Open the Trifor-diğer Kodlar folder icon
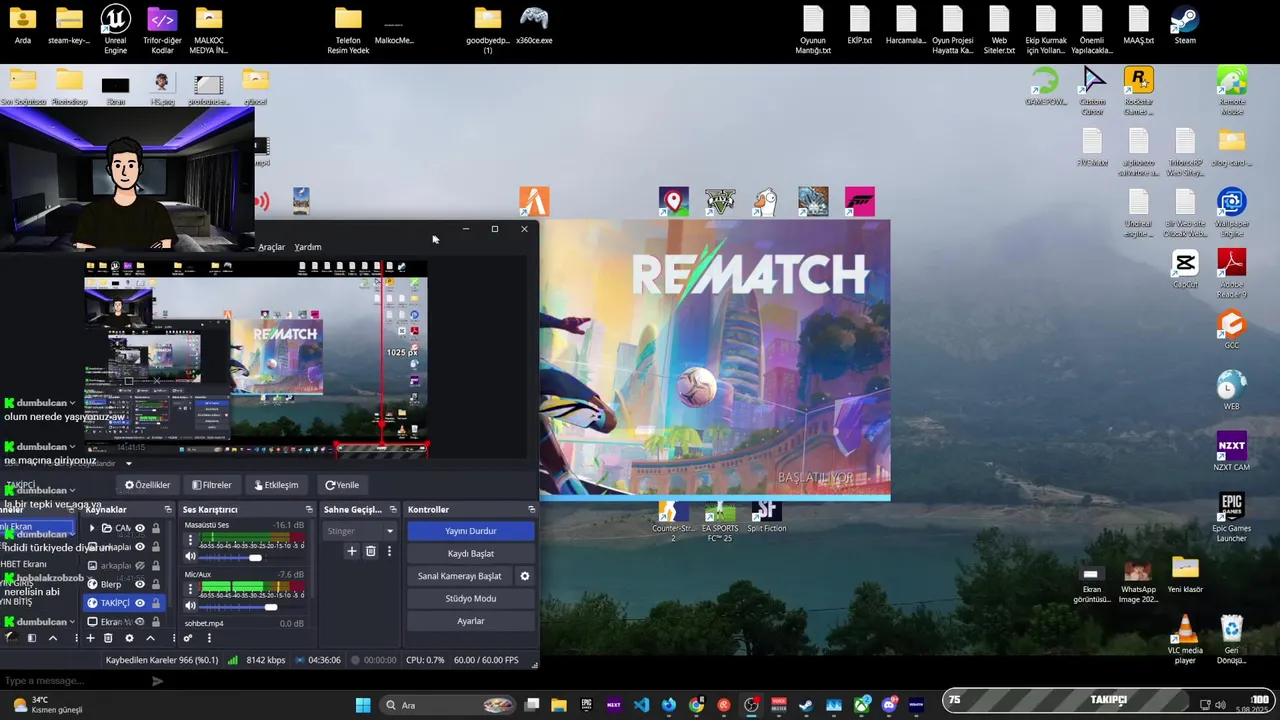 coord(162,28)
